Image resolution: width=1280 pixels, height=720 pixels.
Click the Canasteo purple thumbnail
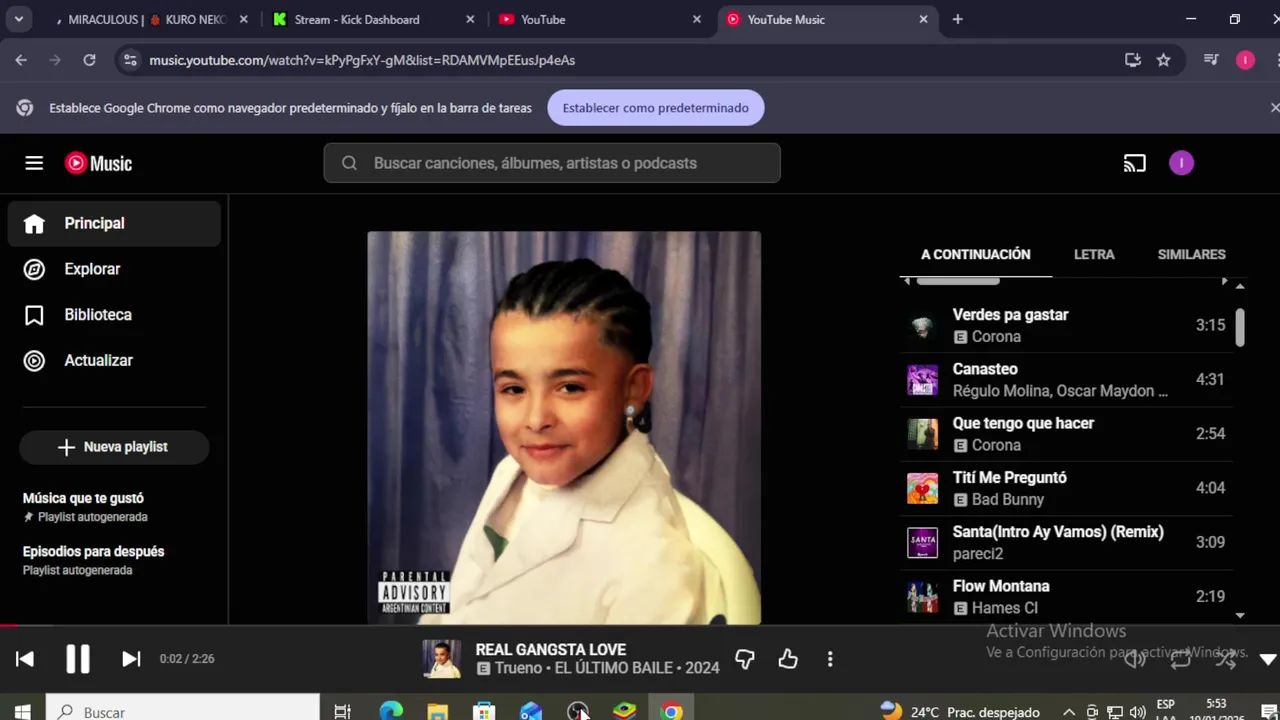922,380
